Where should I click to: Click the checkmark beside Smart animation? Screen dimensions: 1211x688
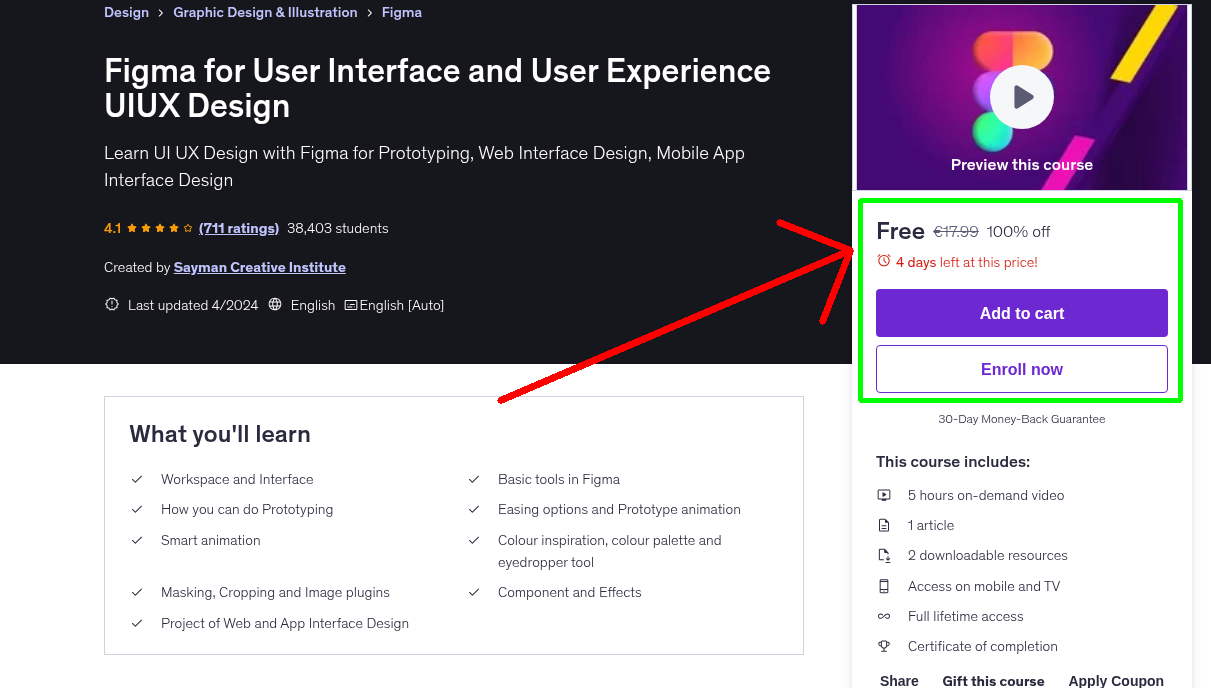[x=137, y=540]
